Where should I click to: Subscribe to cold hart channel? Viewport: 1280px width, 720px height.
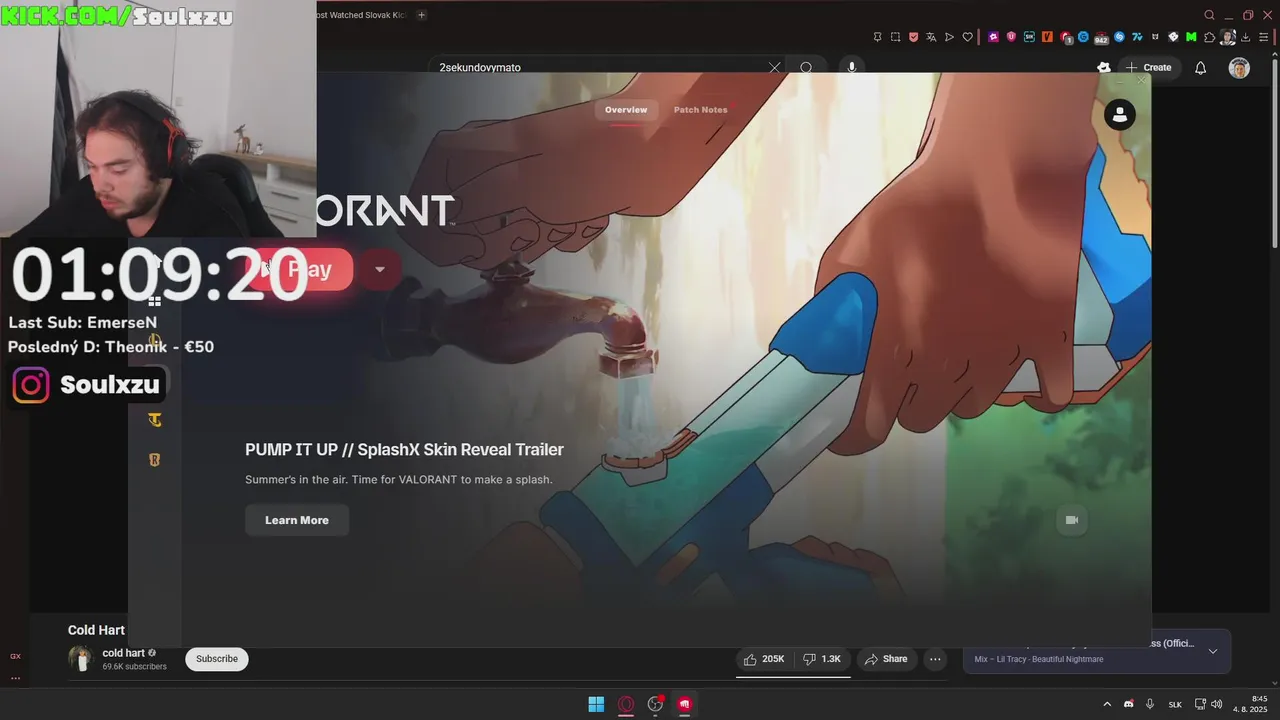click(217, 659)
